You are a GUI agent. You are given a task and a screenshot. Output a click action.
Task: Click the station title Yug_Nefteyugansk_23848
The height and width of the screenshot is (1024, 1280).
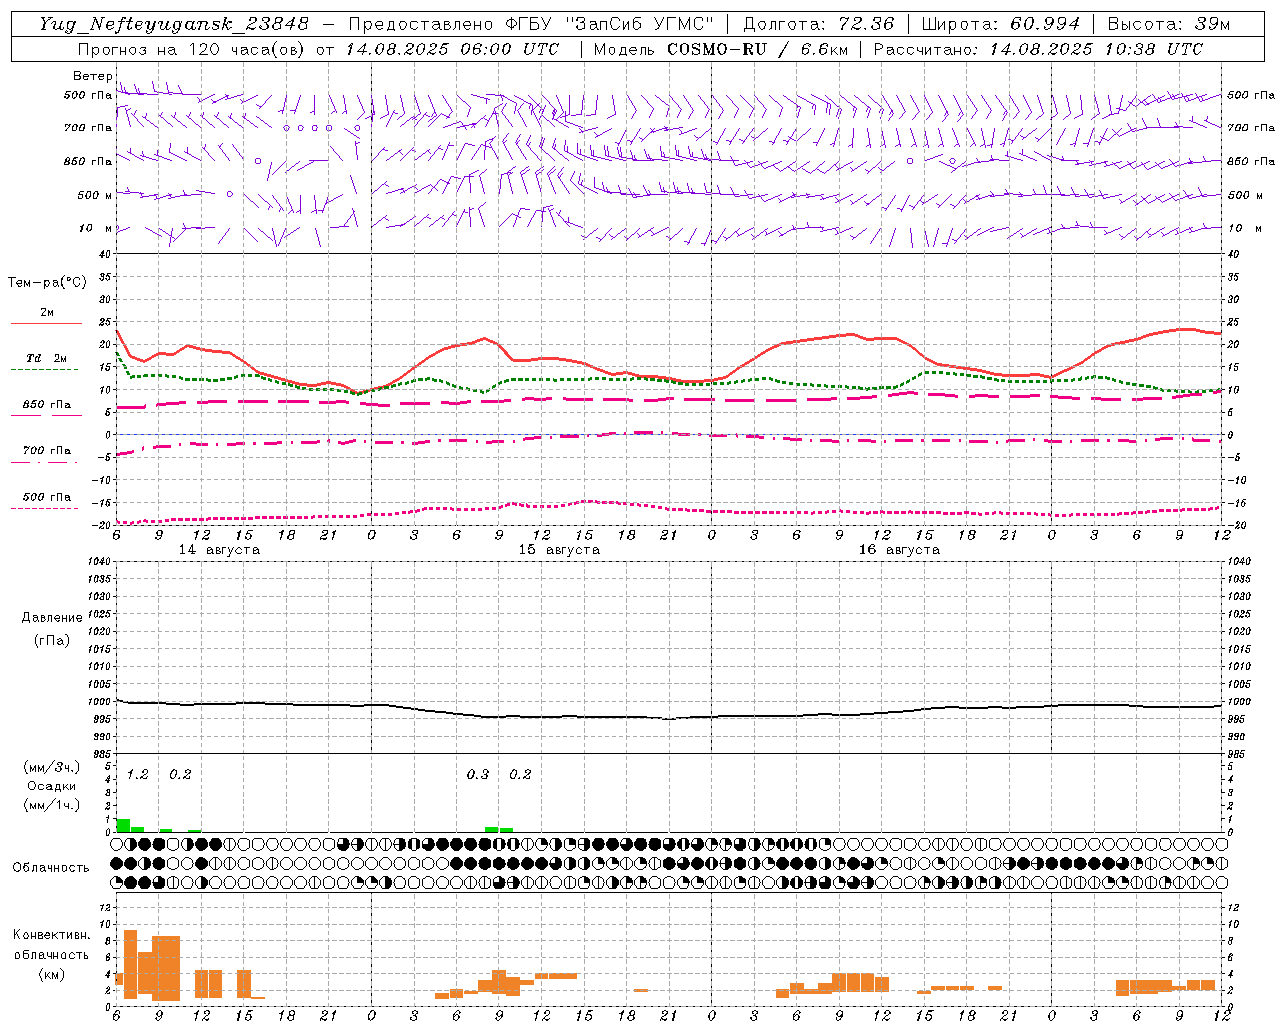[174, 24]
